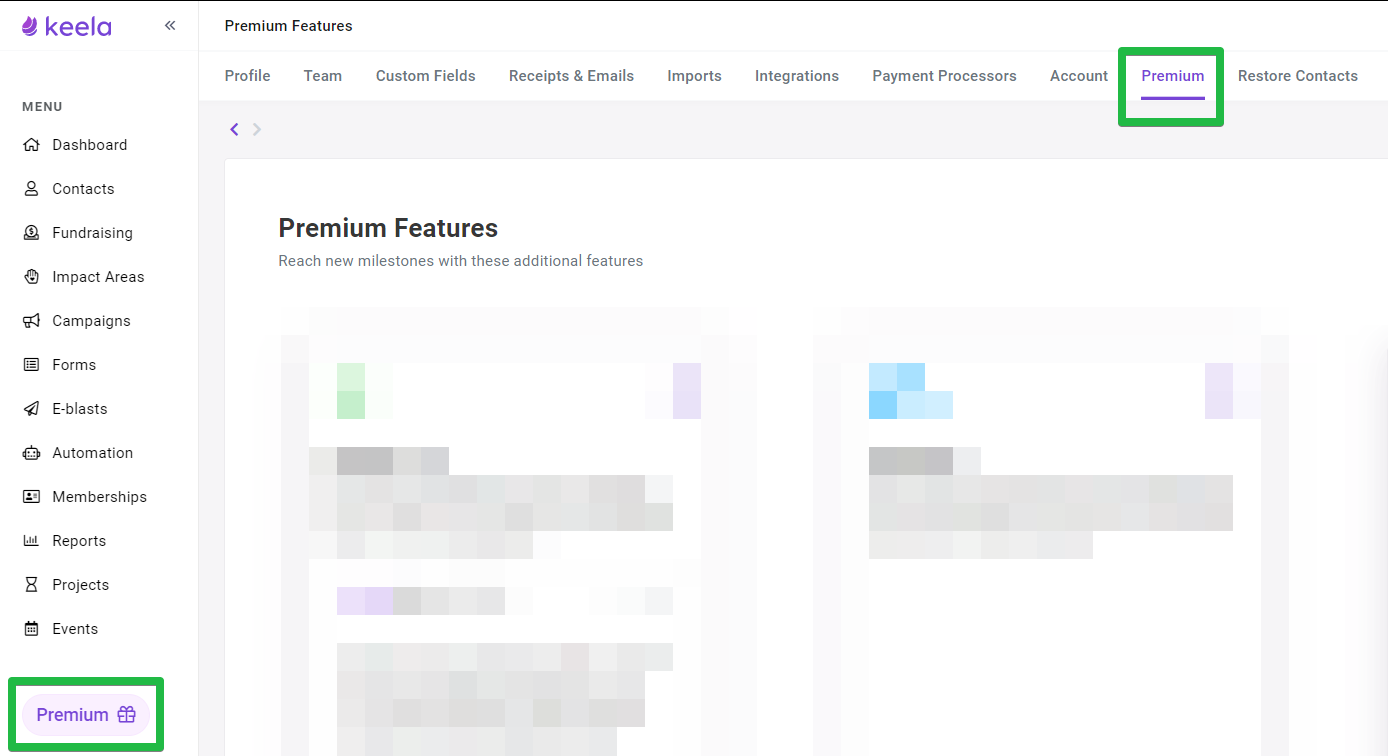Go back with the left arrow

pyautogui.click(x=234, y=129)
